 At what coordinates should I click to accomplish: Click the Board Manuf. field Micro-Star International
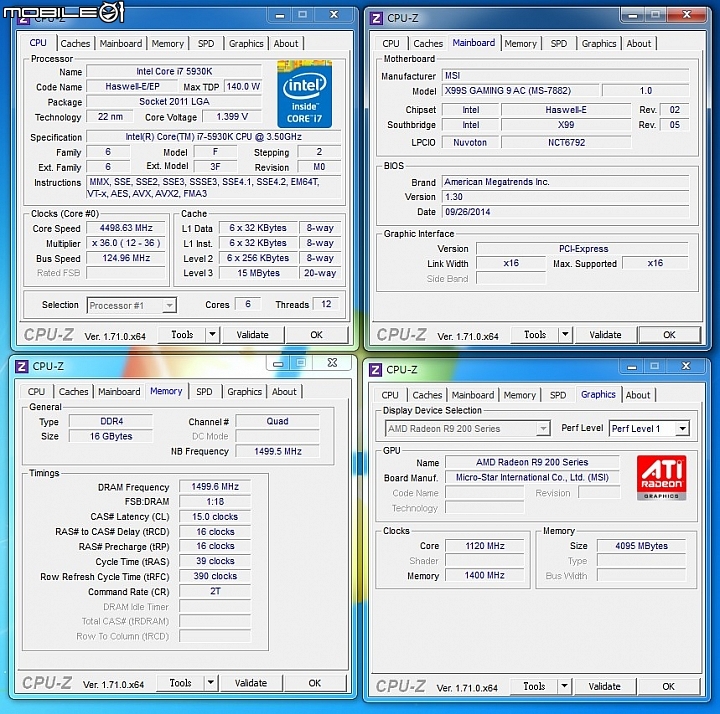532,477
